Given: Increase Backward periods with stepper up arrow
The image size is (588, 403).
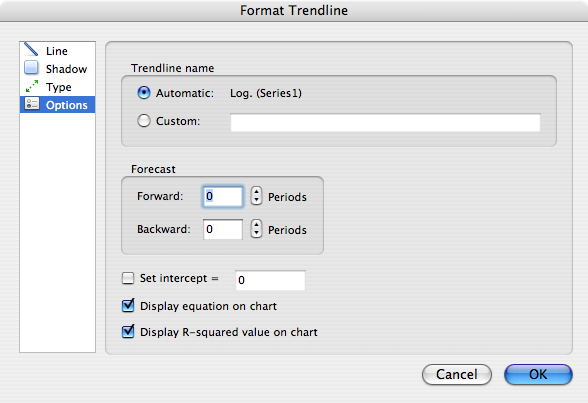Looking at the screenshot, I should click(x=256, y=224).
